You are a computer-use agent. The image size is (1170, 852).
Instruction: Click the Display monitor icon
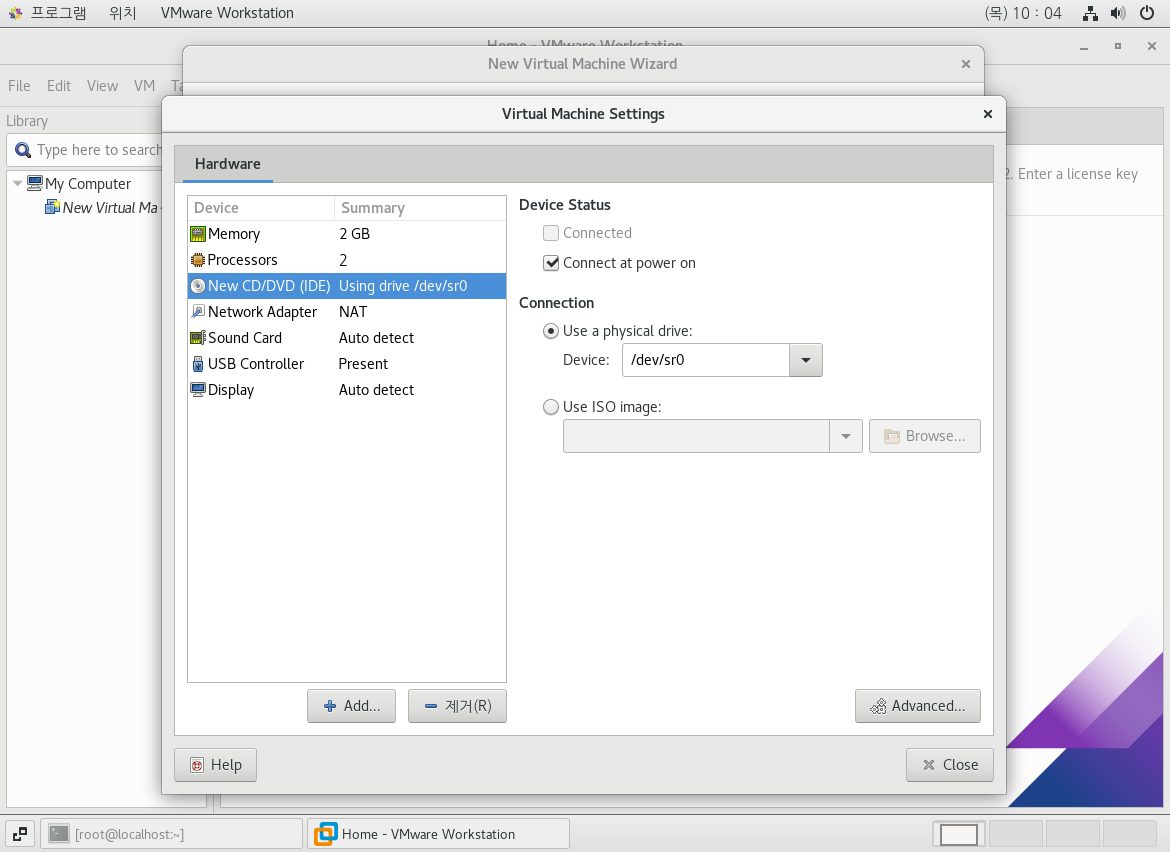pos(198,389)
